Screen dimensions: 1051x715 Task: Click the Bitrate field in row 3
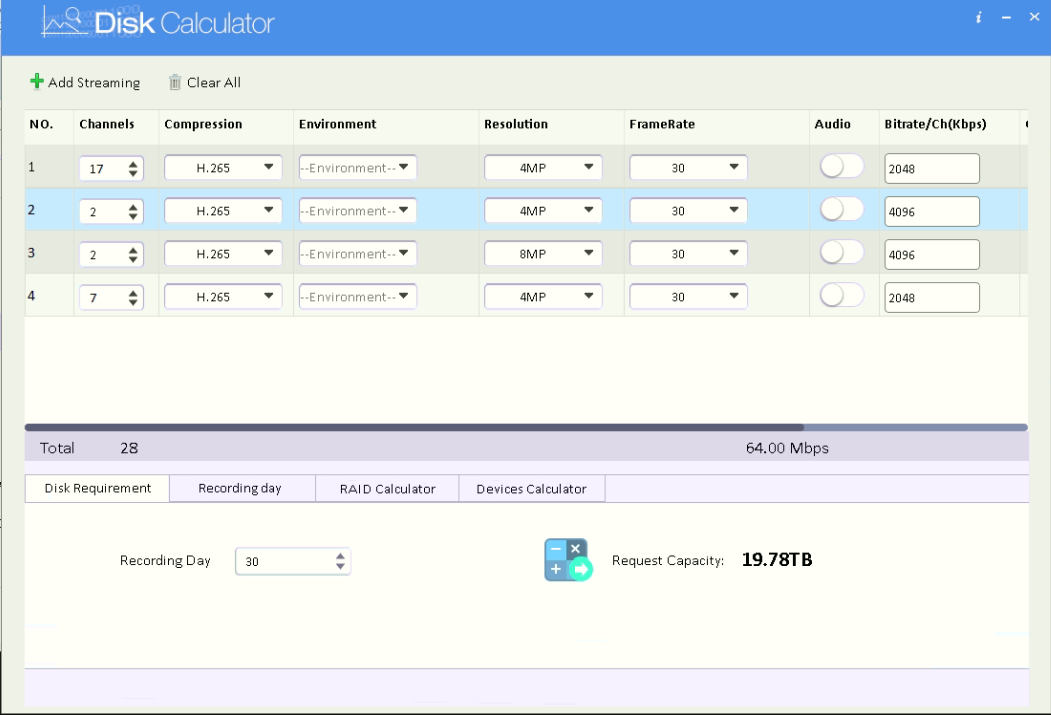click(x=931, y=255)
